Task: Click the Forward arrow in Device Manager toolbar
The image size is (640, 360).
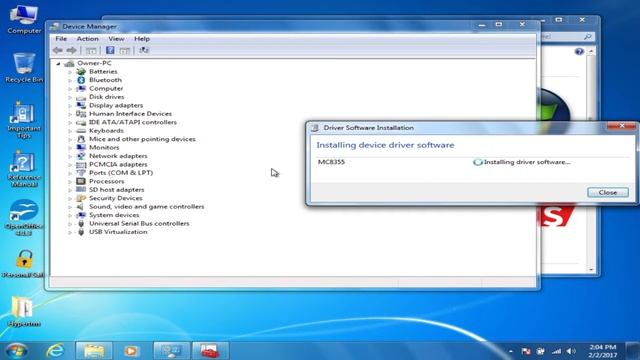Action: [71, 50]
